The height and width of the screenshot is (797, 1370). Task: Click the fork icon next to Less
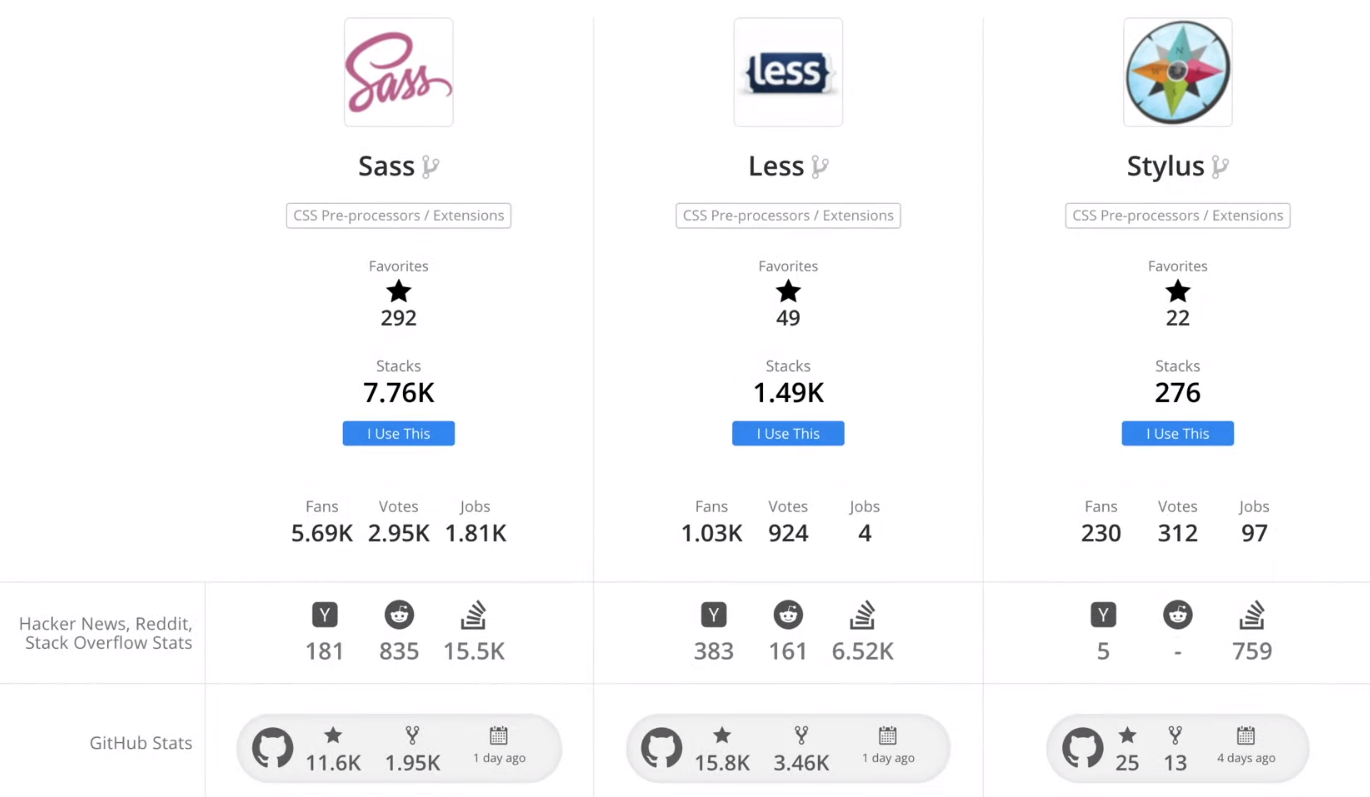[819, 166]
